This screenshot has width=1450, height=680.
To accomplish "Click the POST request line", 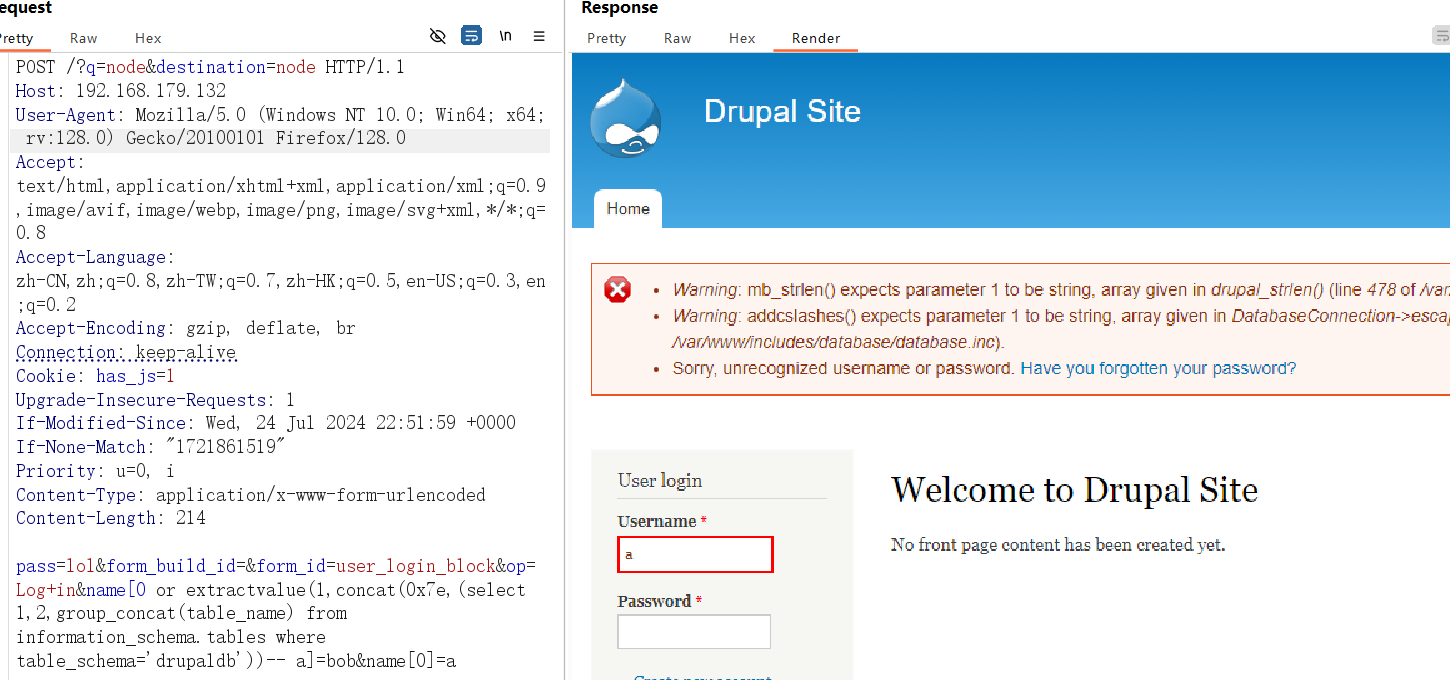I will tap(210, 67).
